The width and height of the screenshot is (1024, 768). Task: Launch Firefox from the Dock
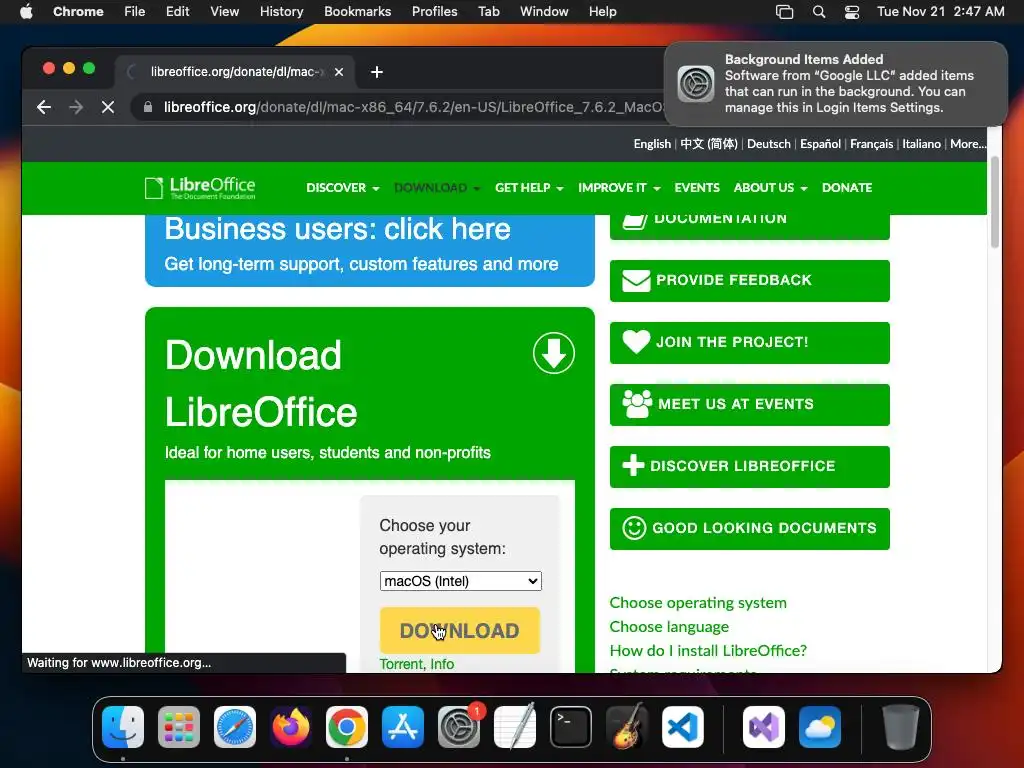coord(291,727)
